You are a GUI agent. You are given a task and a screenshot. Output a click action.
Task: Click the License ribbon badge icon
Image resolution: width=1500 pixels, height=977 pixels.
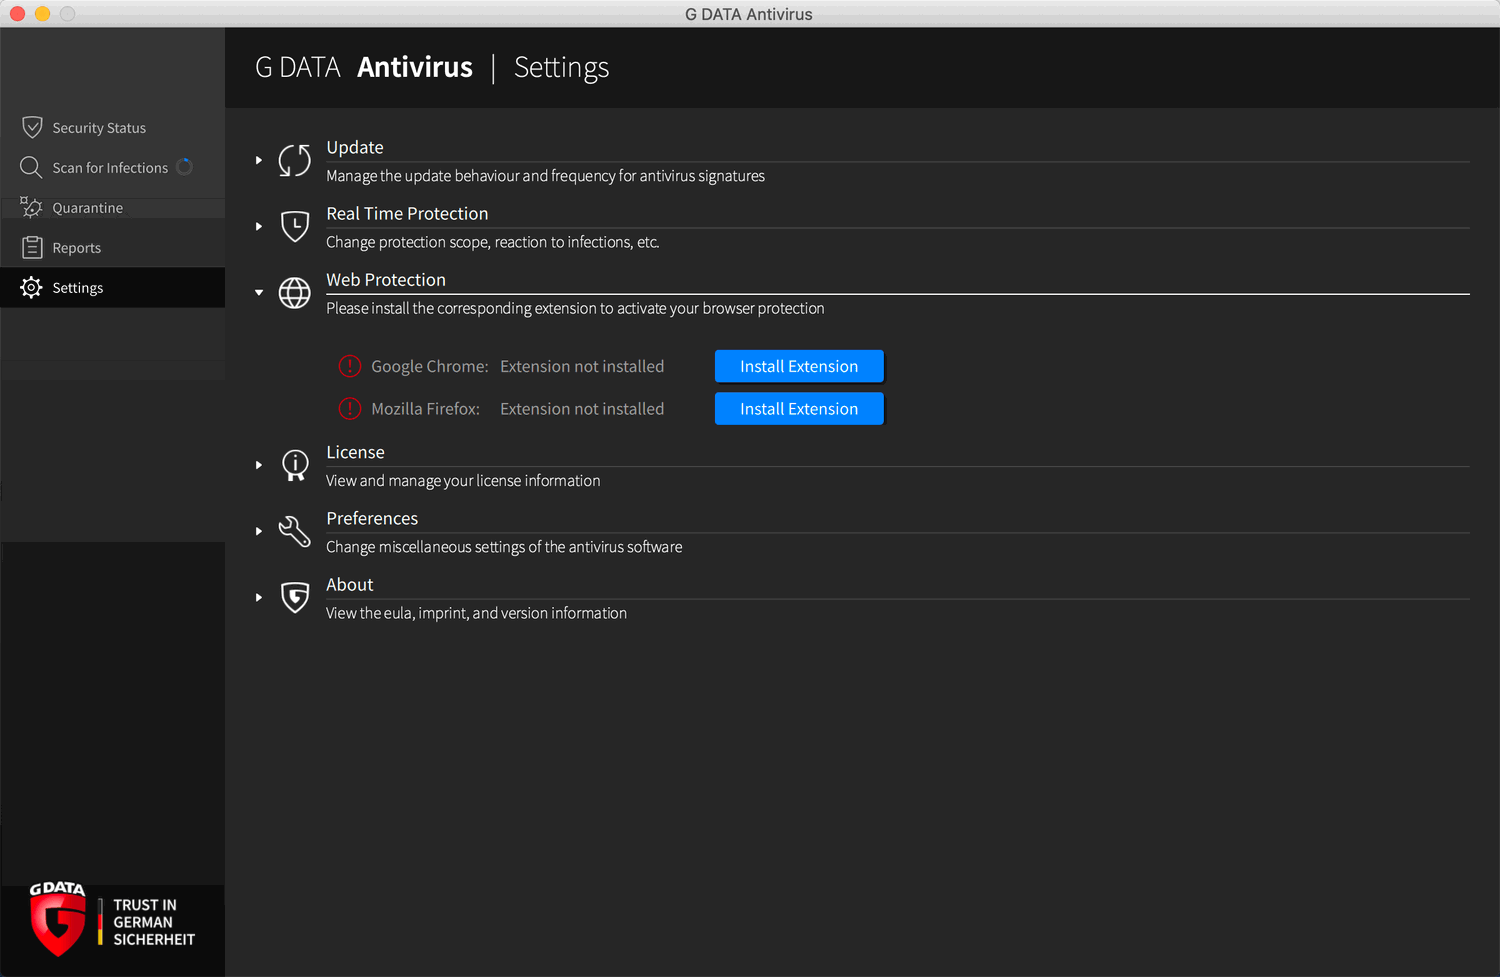(294, 465)
